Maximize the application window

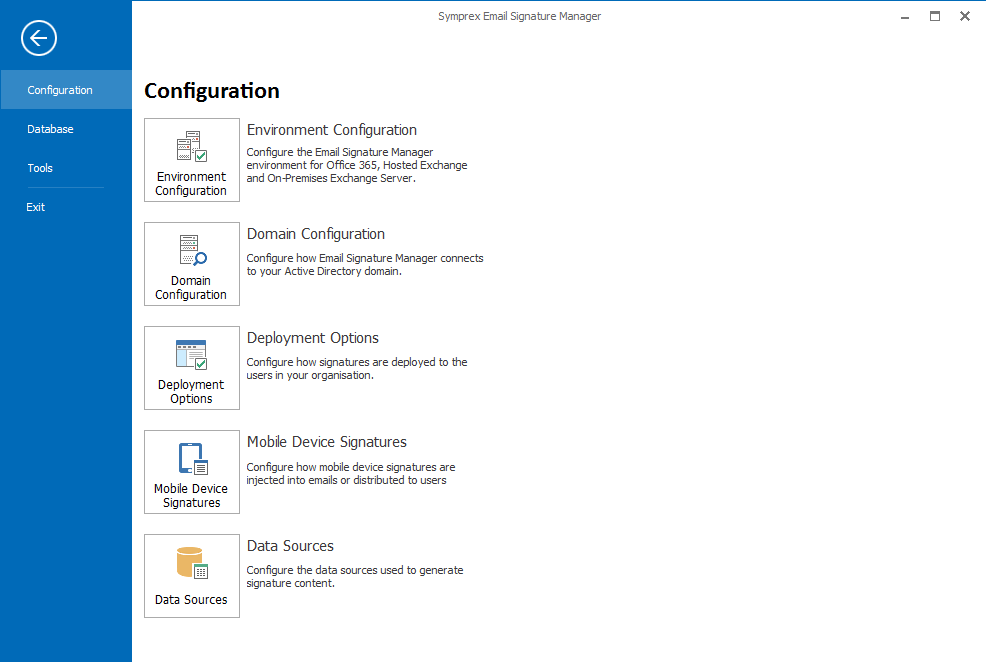[x=935, y=16]
